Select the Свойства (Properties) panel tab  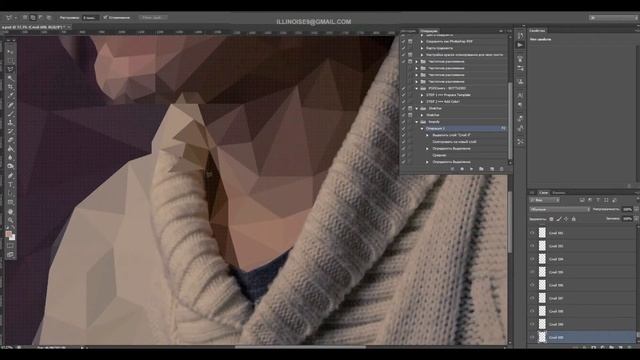(537, 31)
